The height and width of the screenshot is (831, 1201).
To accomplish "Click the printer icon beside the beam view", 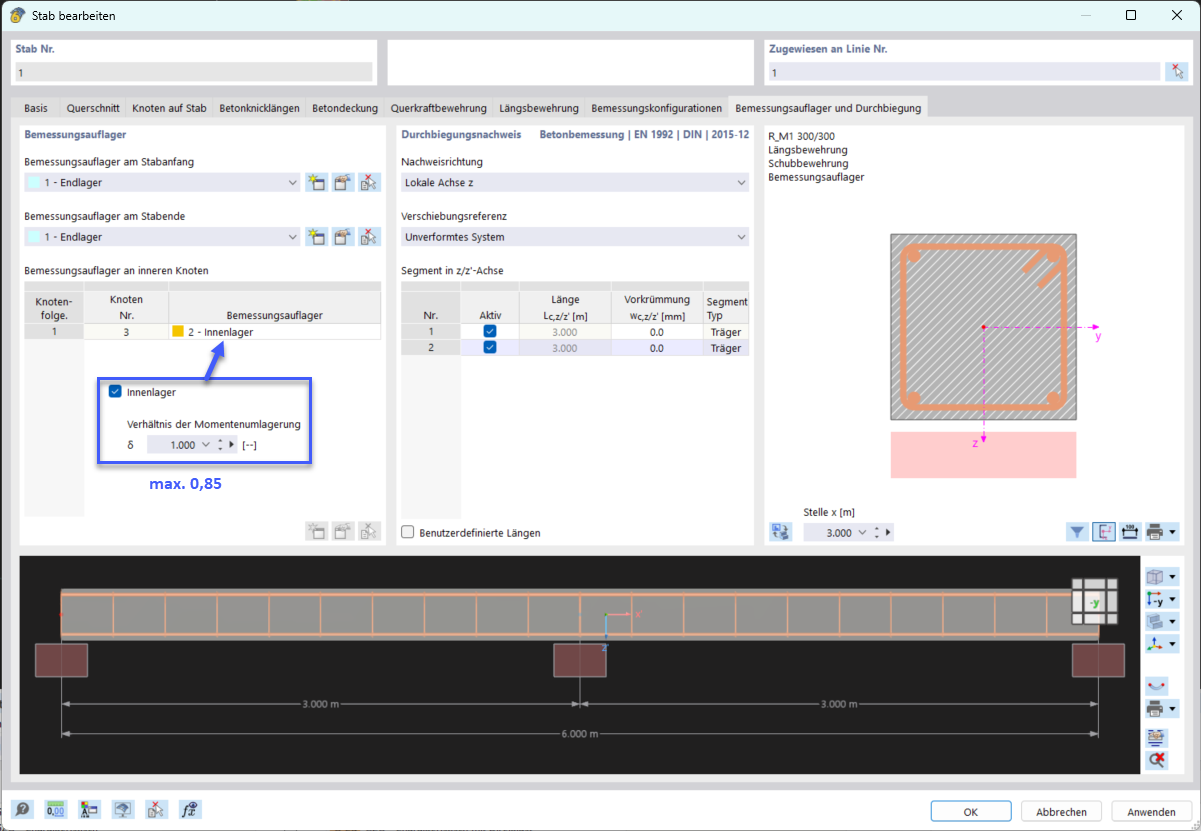I will click(1155, 709).
